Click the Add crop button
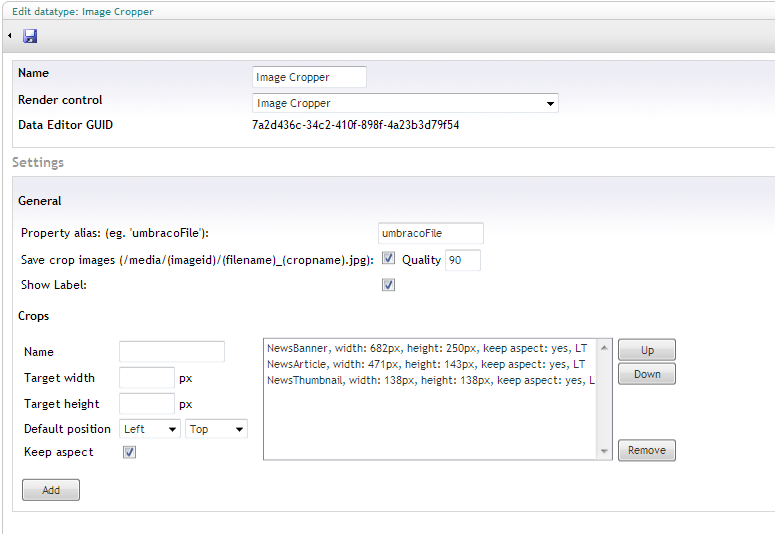Image resolution: width=775 pixels, height=534 pixels. pyautogui.click(x=50, y=490)
